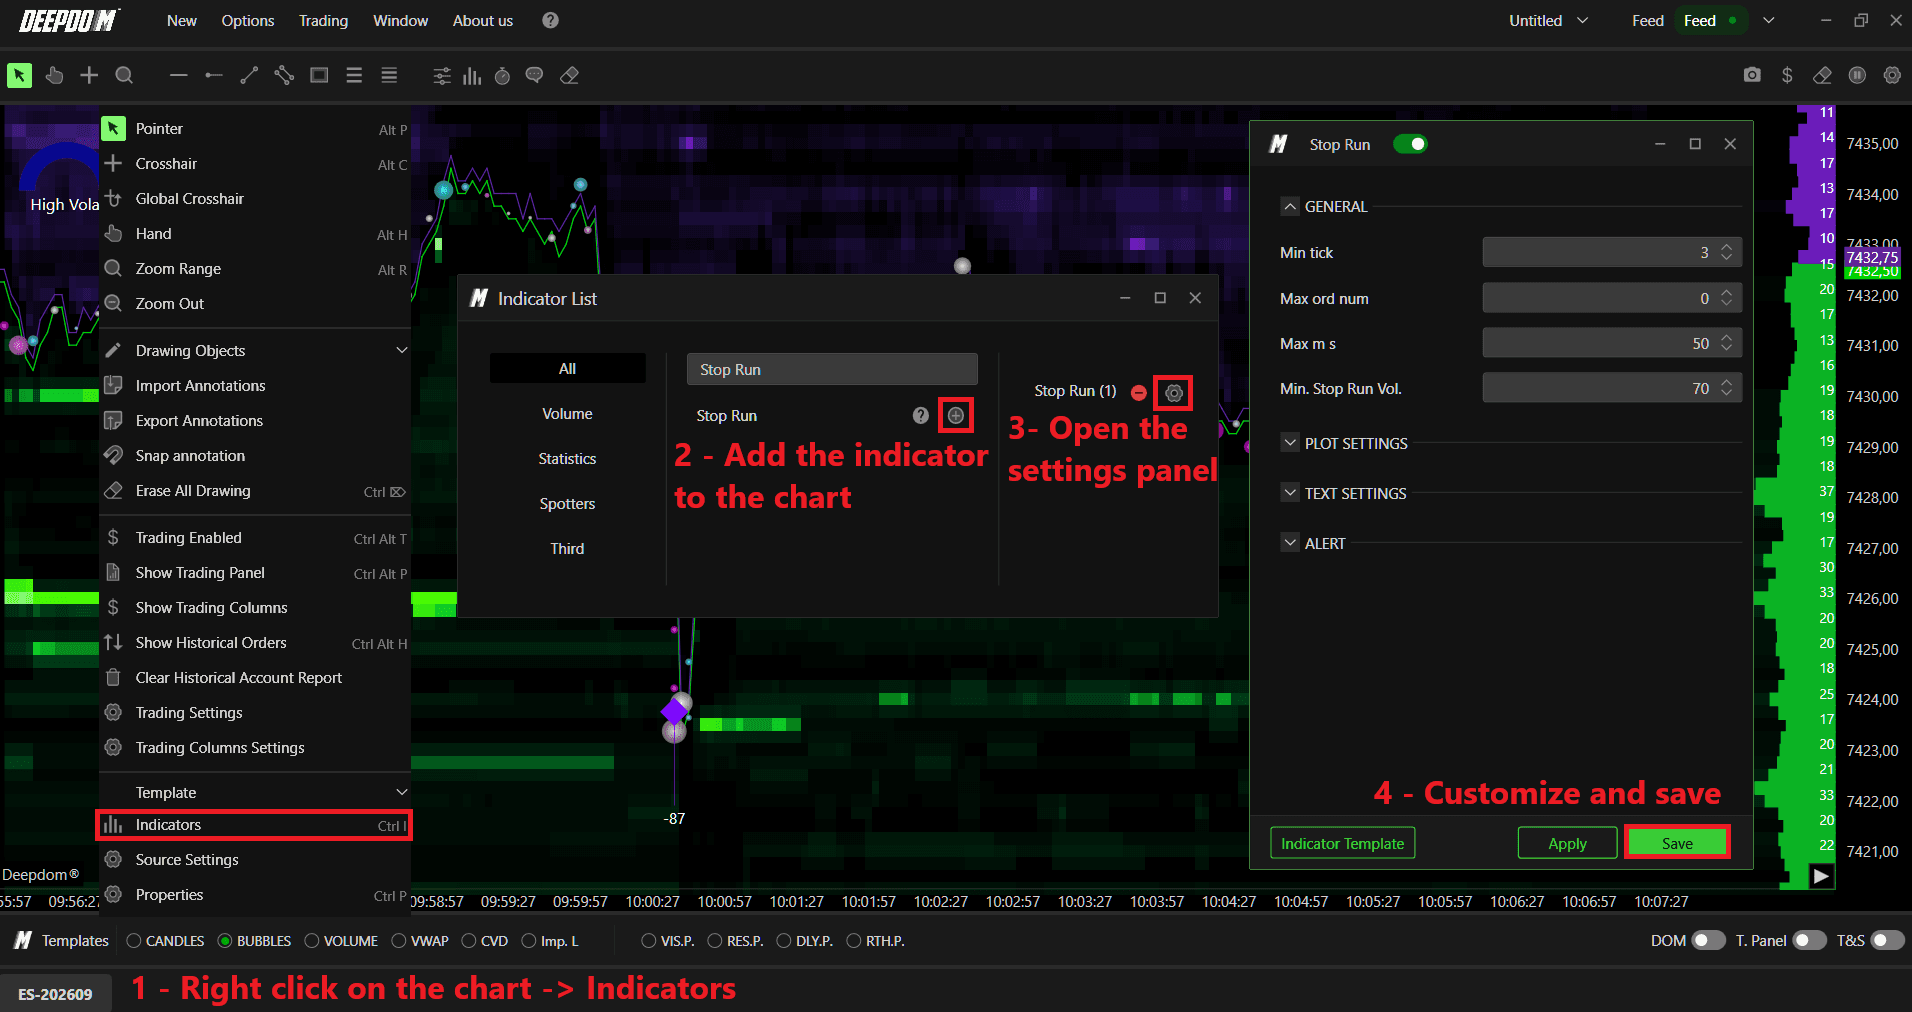Expand the ALERT section

click(x=1290, y=543)
